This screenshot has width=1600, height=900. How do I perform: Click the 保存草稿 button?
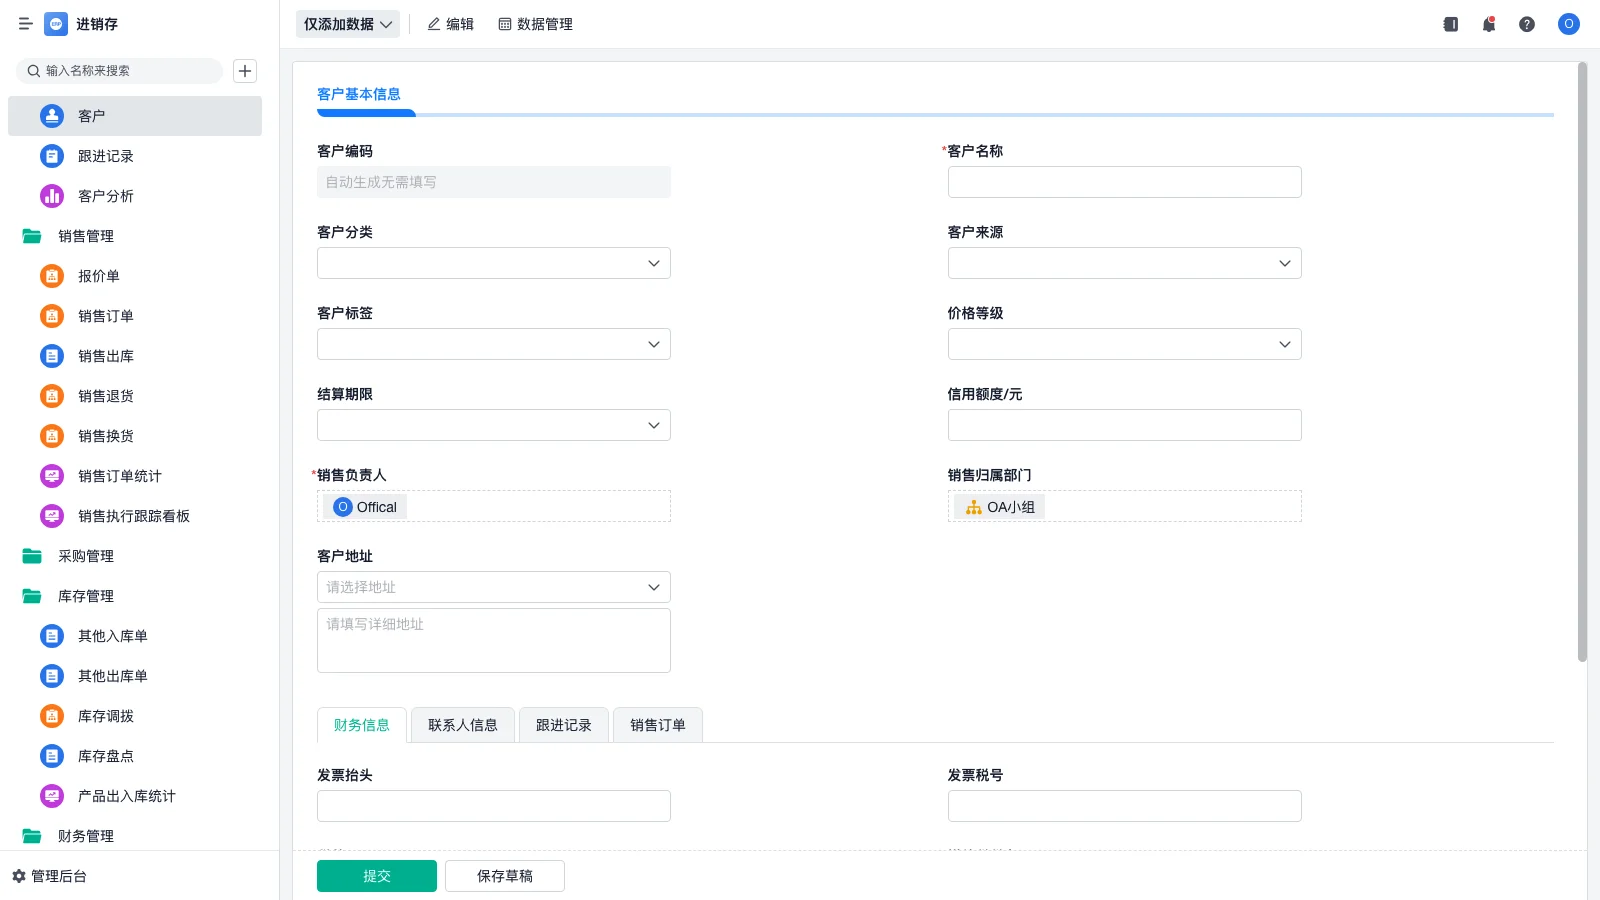click(505, 876)
